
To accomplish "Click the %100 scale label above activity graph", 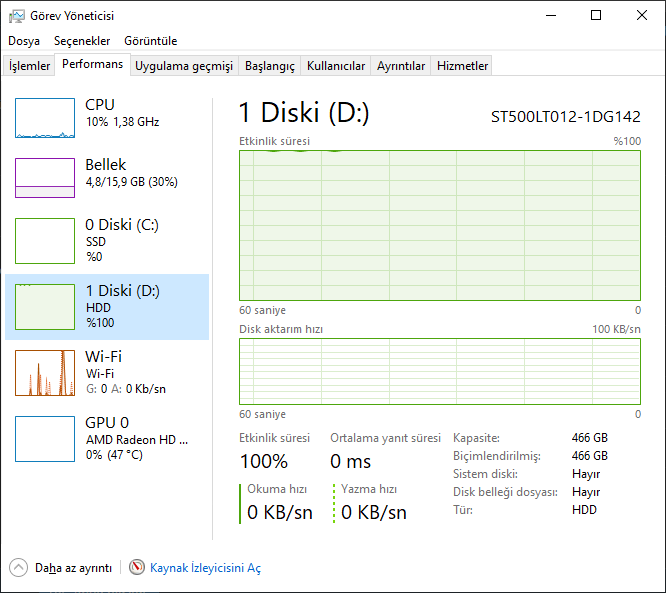I will [x=627, y=141].
